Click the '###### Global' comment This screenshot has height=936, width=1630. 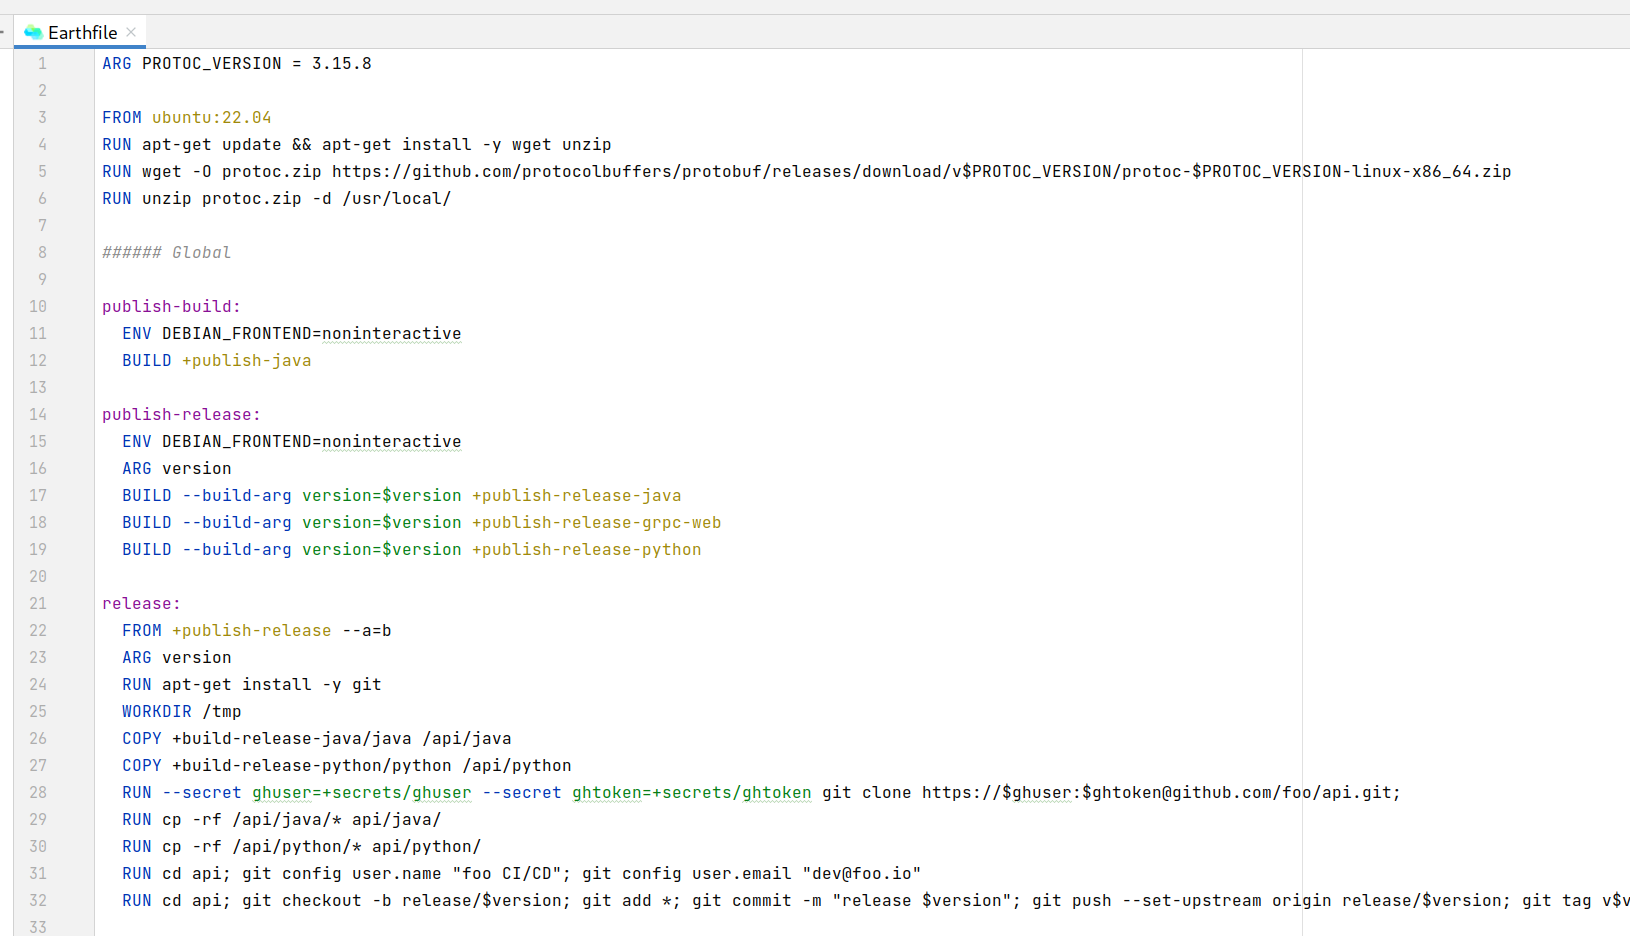pyautogui.click(x=167, y=252)
